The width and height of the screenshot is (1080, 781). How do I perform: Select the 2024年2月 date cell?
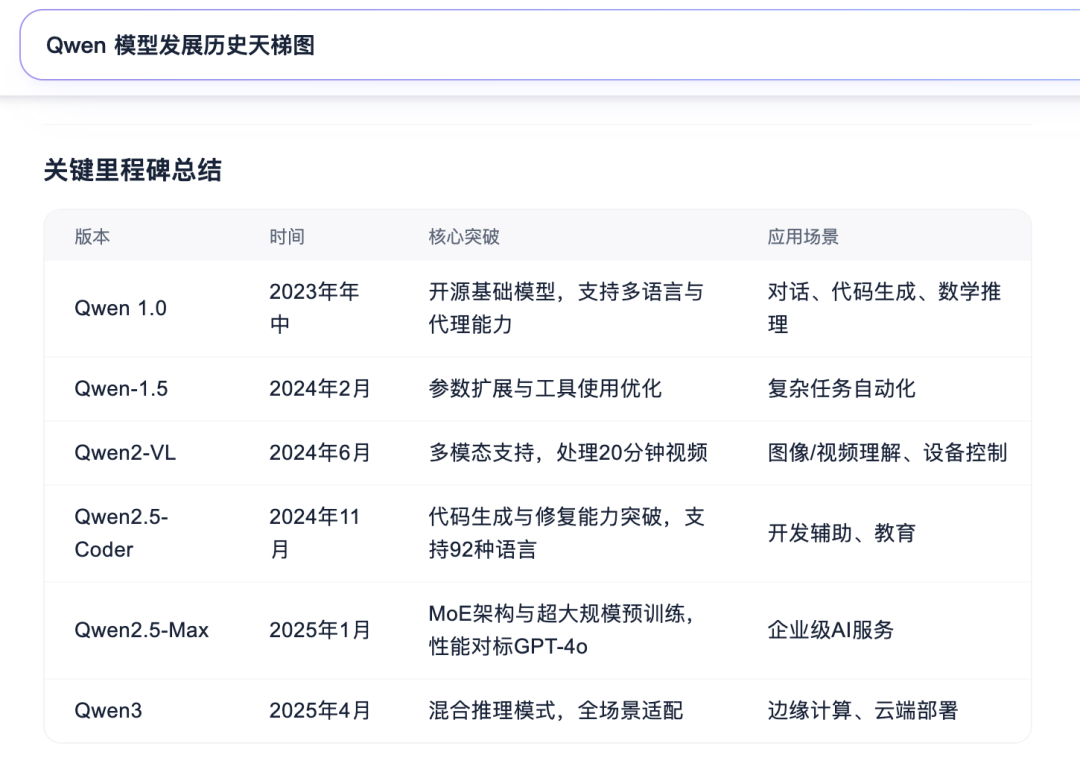320,388
